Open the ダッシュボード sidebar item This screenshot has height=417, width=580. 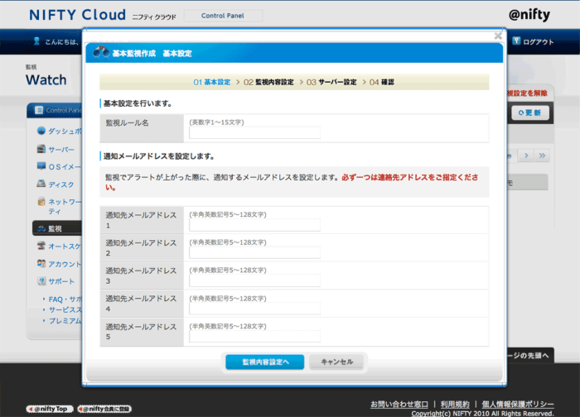coord(65,131)
